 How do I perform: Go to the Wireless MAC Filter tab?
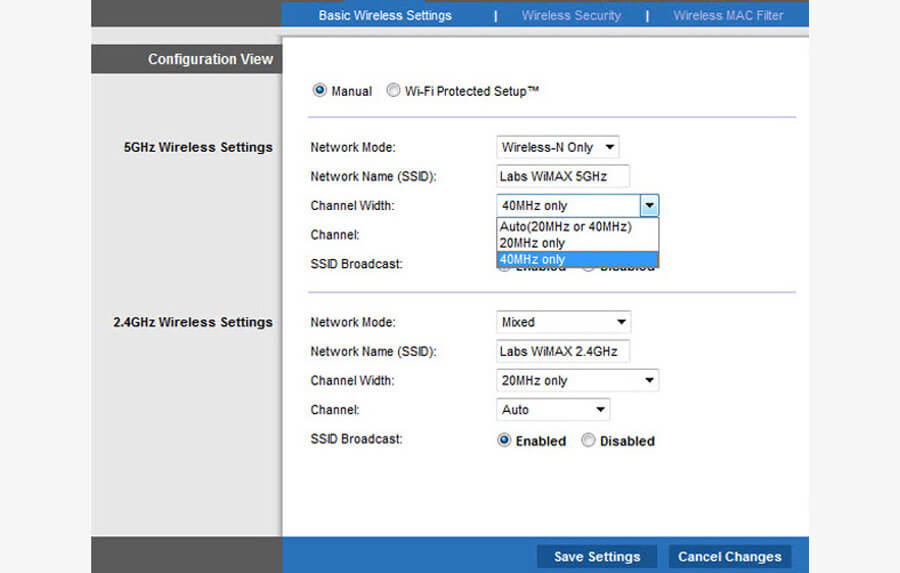click(728, 15)
